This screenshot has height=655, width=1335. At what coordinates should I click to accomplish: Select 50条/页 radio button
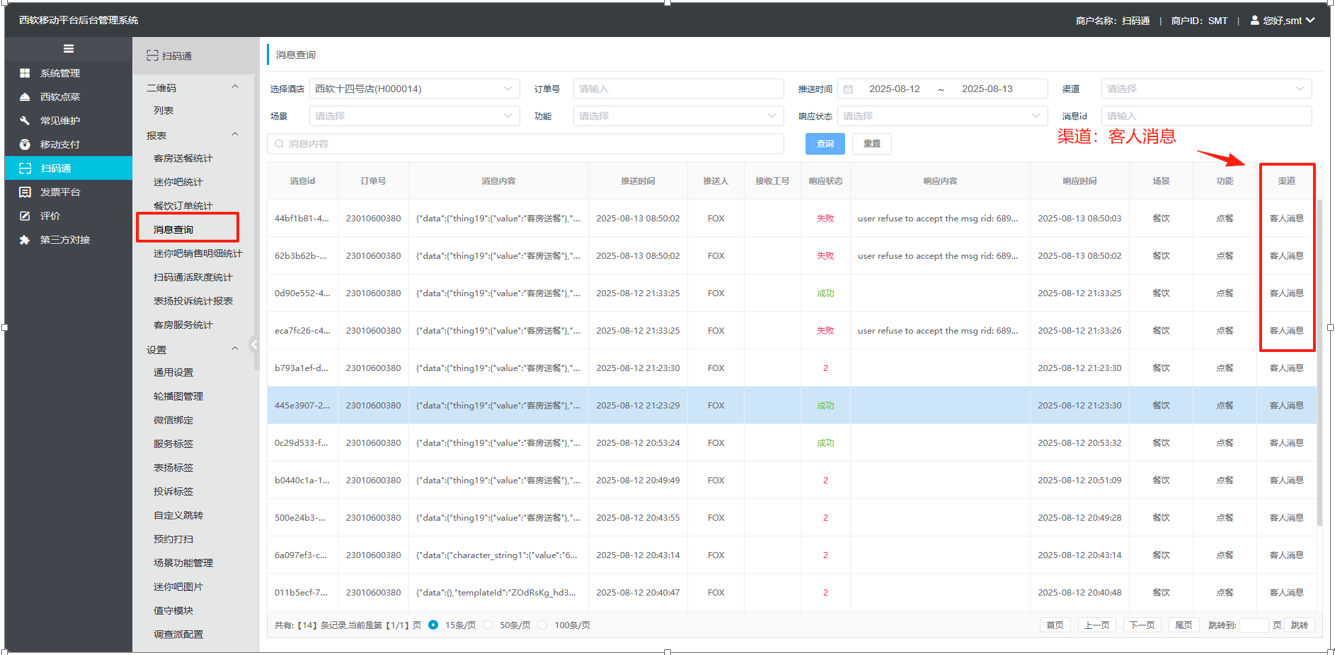pos(488,625)
